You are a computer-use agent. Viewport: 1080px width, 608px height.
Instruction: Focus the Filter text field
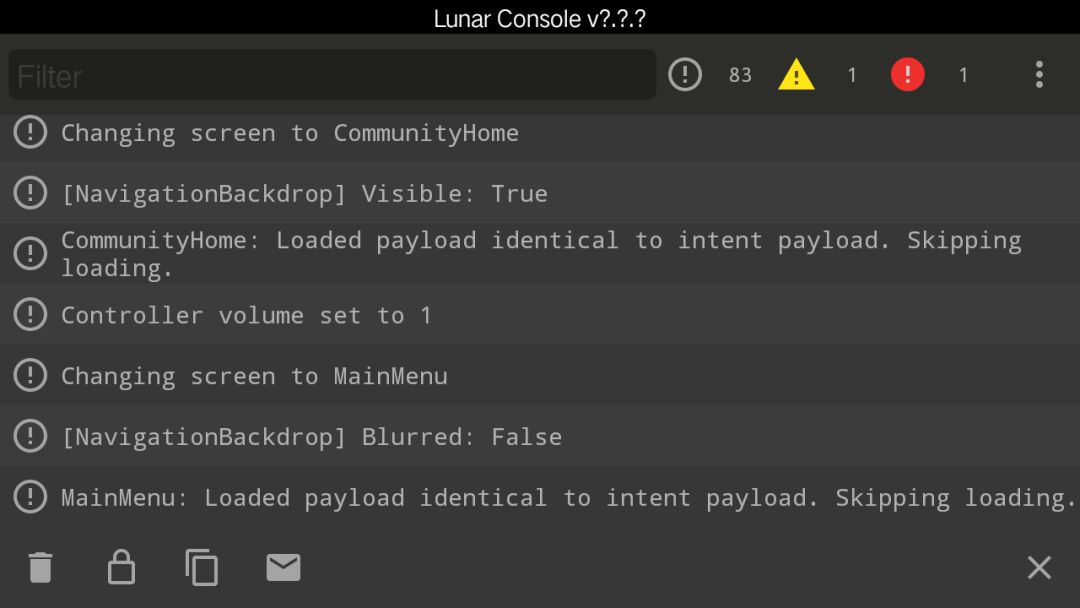pos(332,74)
